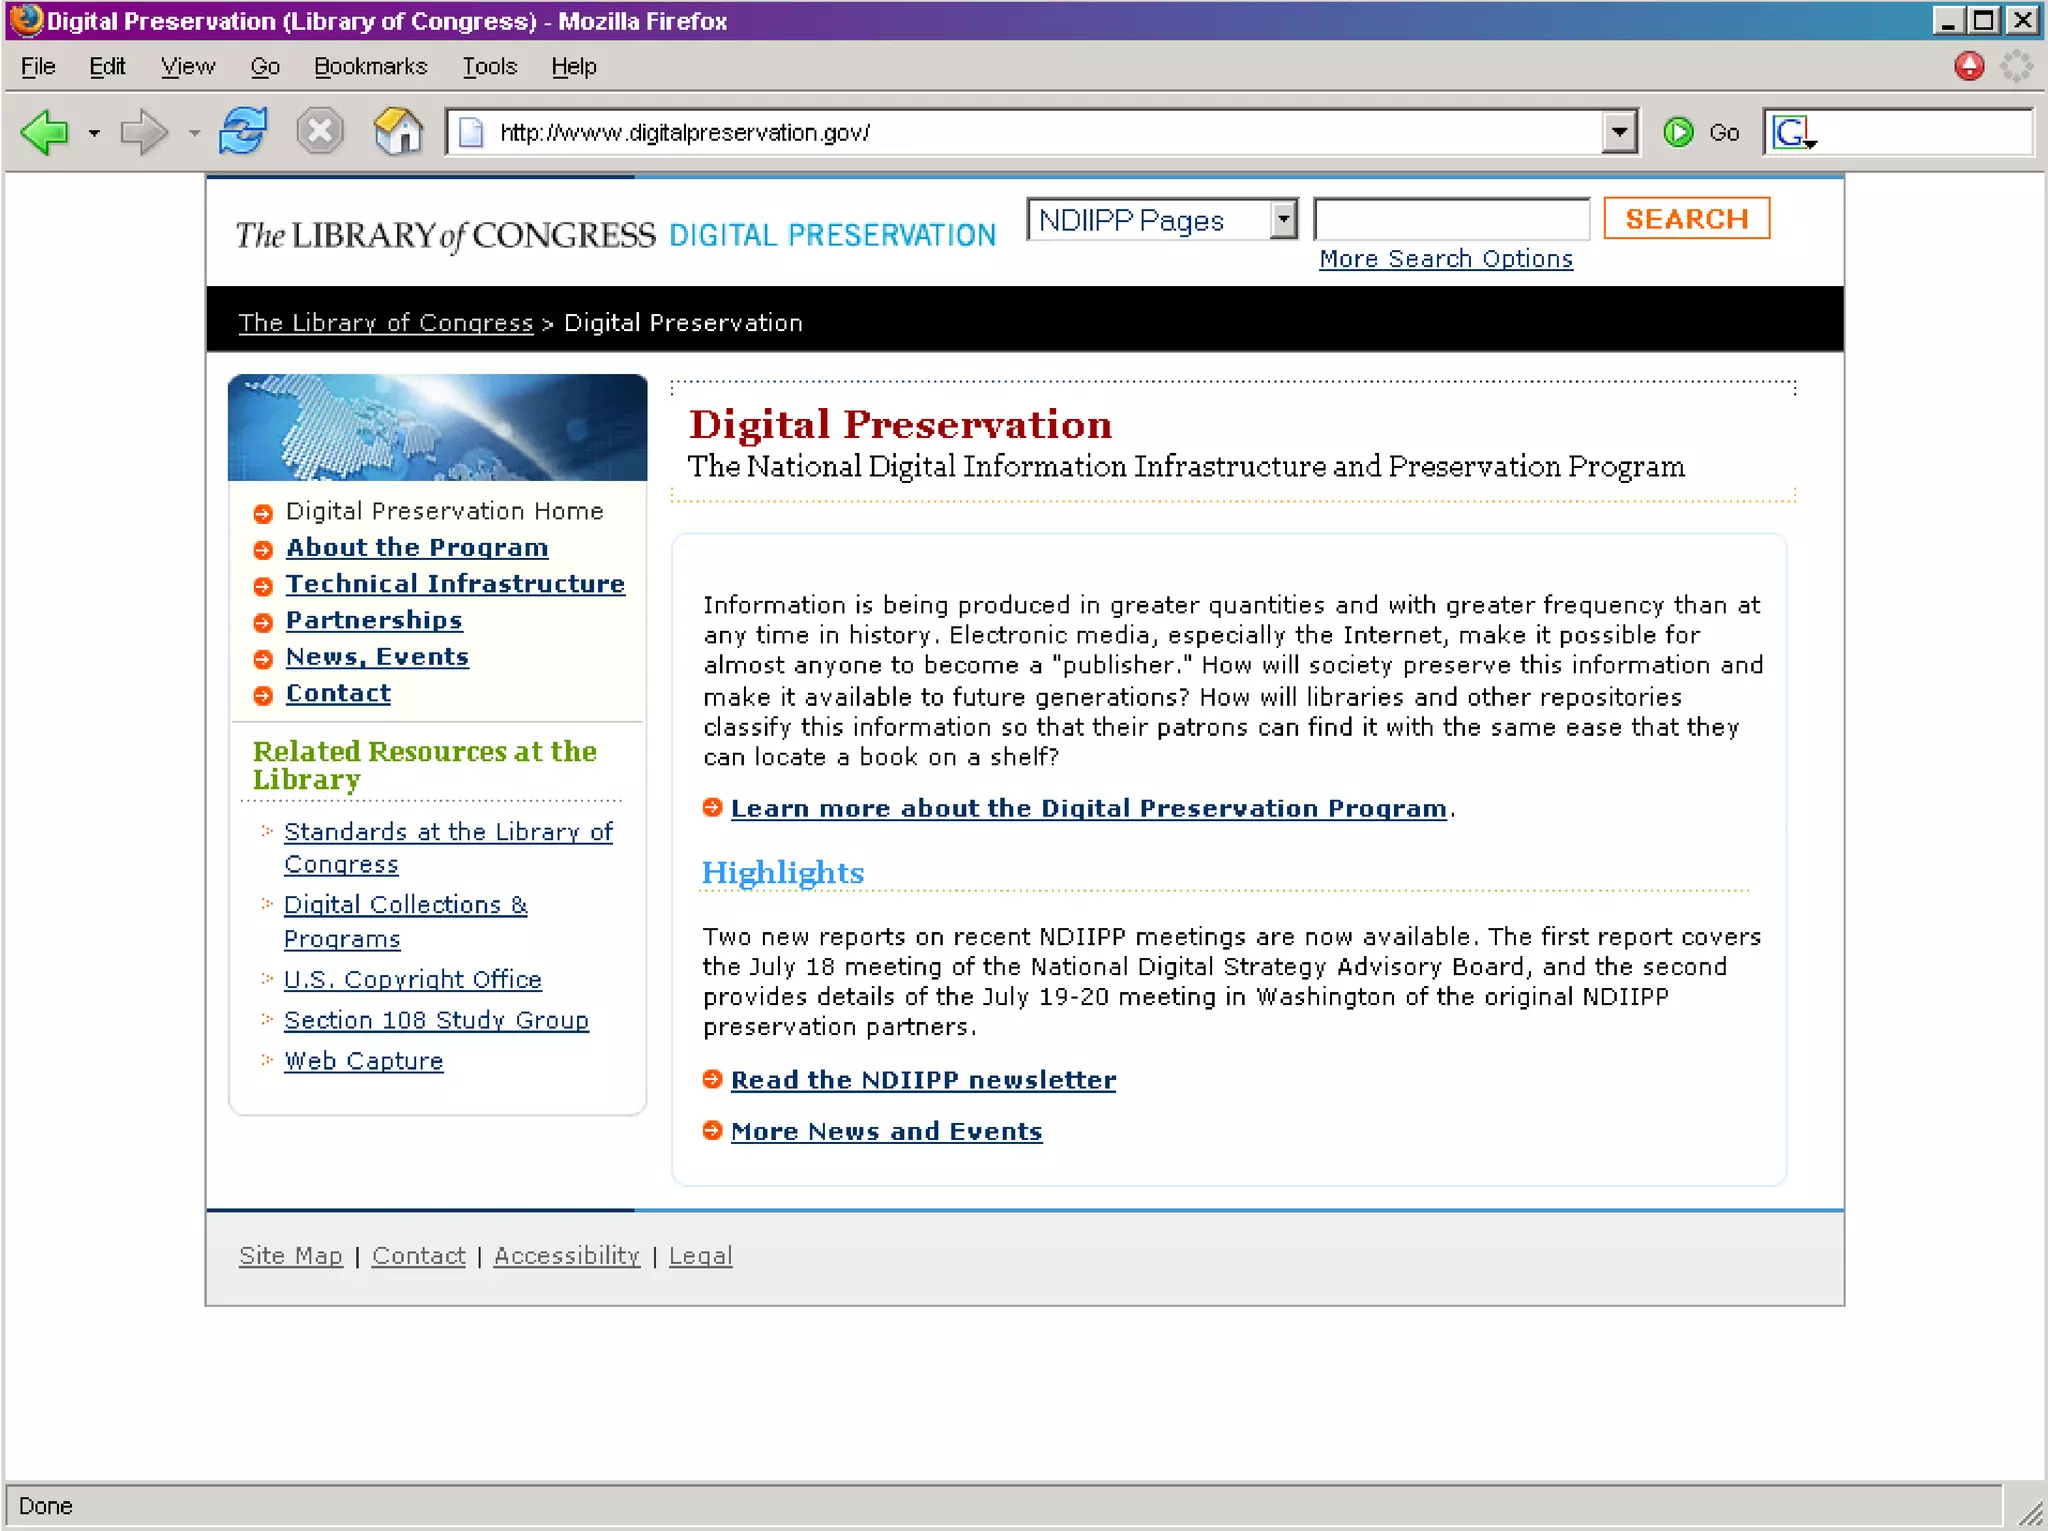Click the Library of Congress logo
This screenshot has height=1531, width=2048.
(x=445, y=234)
